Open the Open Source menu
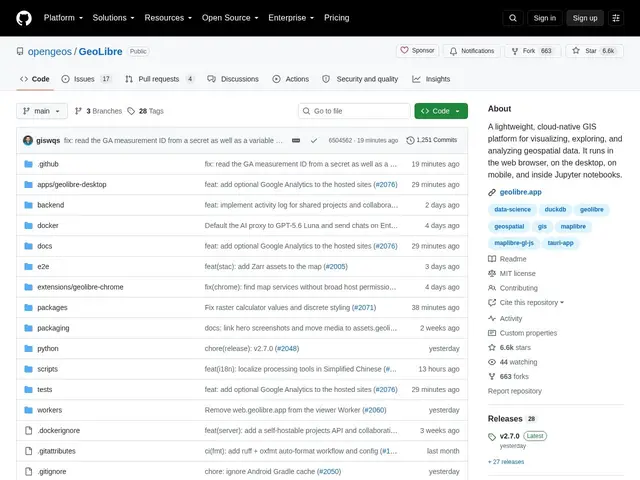 (230, 18)
